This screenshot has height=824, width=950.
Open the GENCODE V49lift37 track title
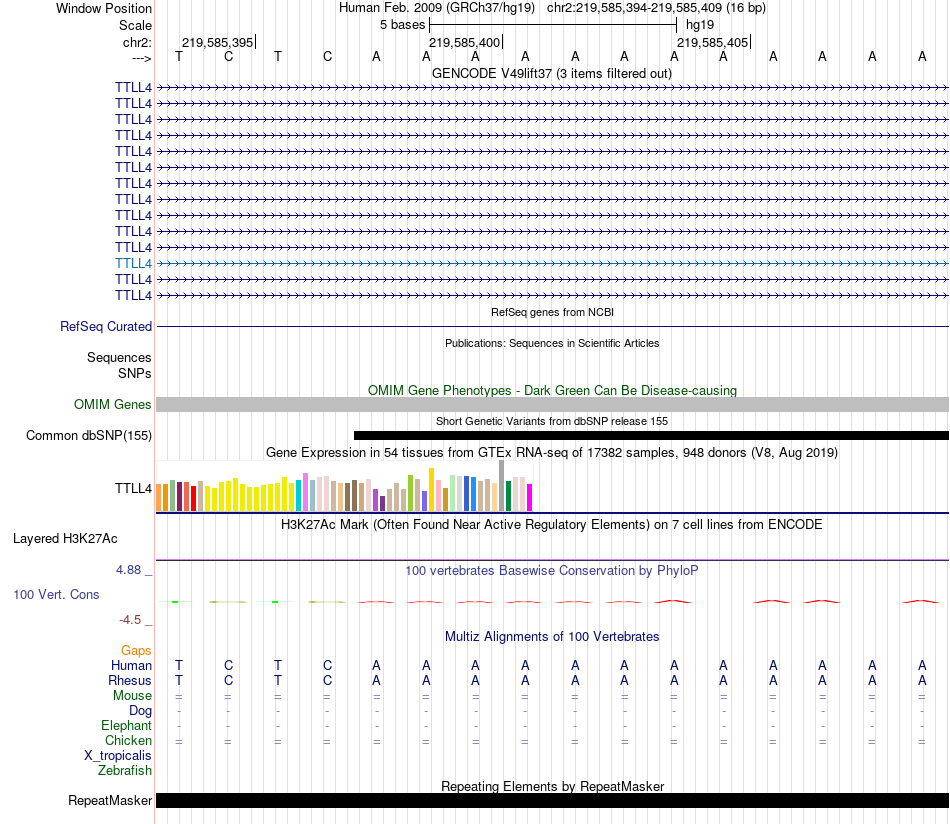pyautogui.click(x=552, y=73)
